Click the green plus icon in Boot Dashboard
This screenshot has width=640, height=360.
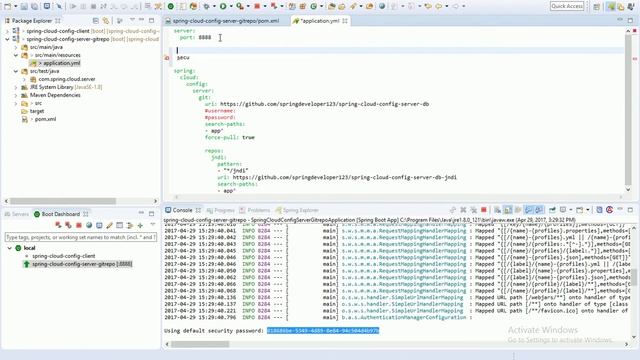point(140,225)
